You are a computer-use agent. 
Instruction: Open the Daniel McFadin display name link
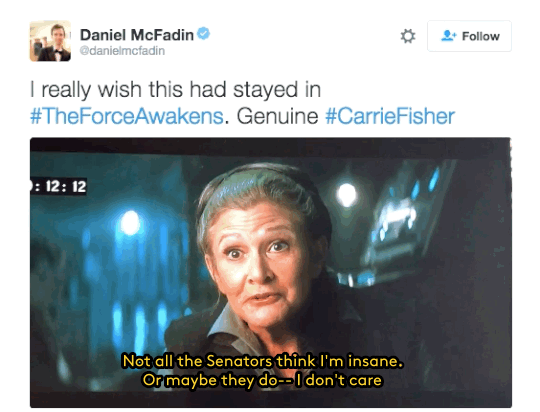pos(137,35)
